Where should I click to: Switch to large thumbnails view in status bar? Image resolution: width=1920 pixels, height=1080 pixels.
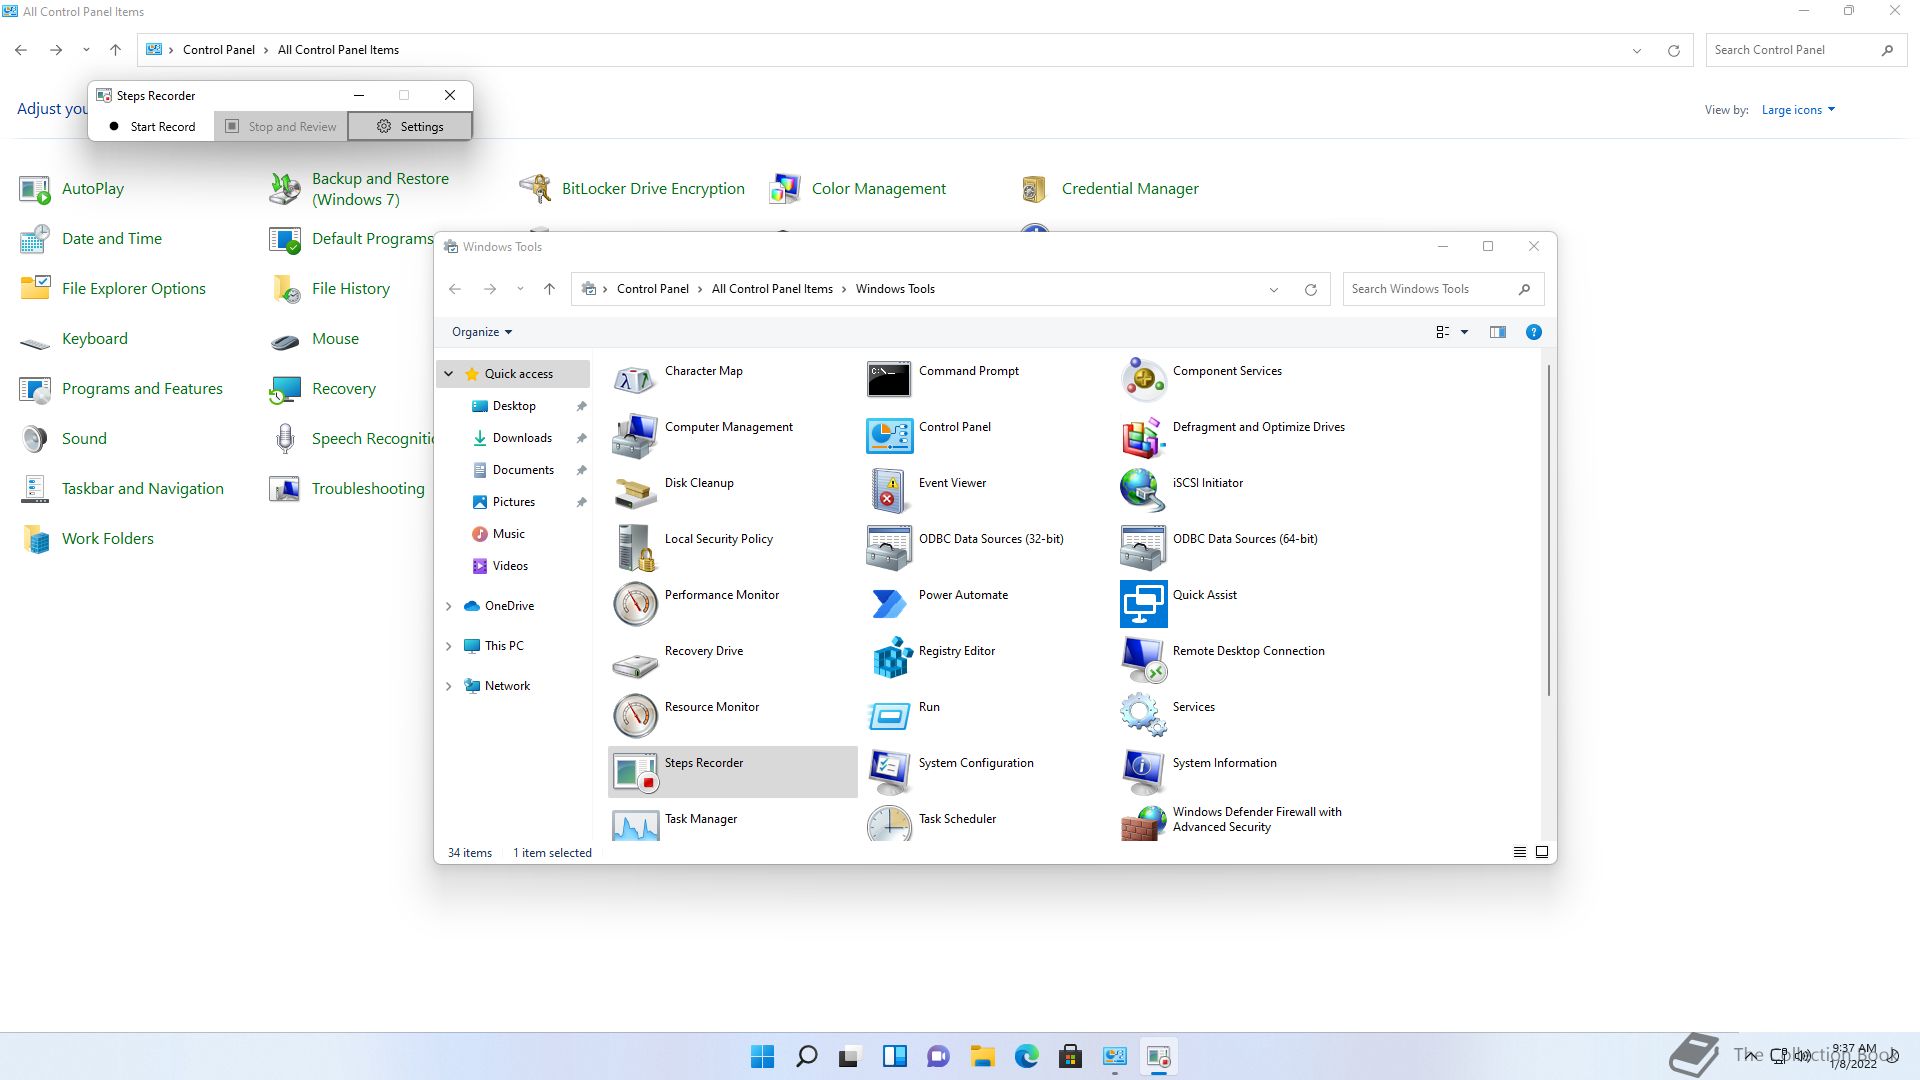(1542, 852)
